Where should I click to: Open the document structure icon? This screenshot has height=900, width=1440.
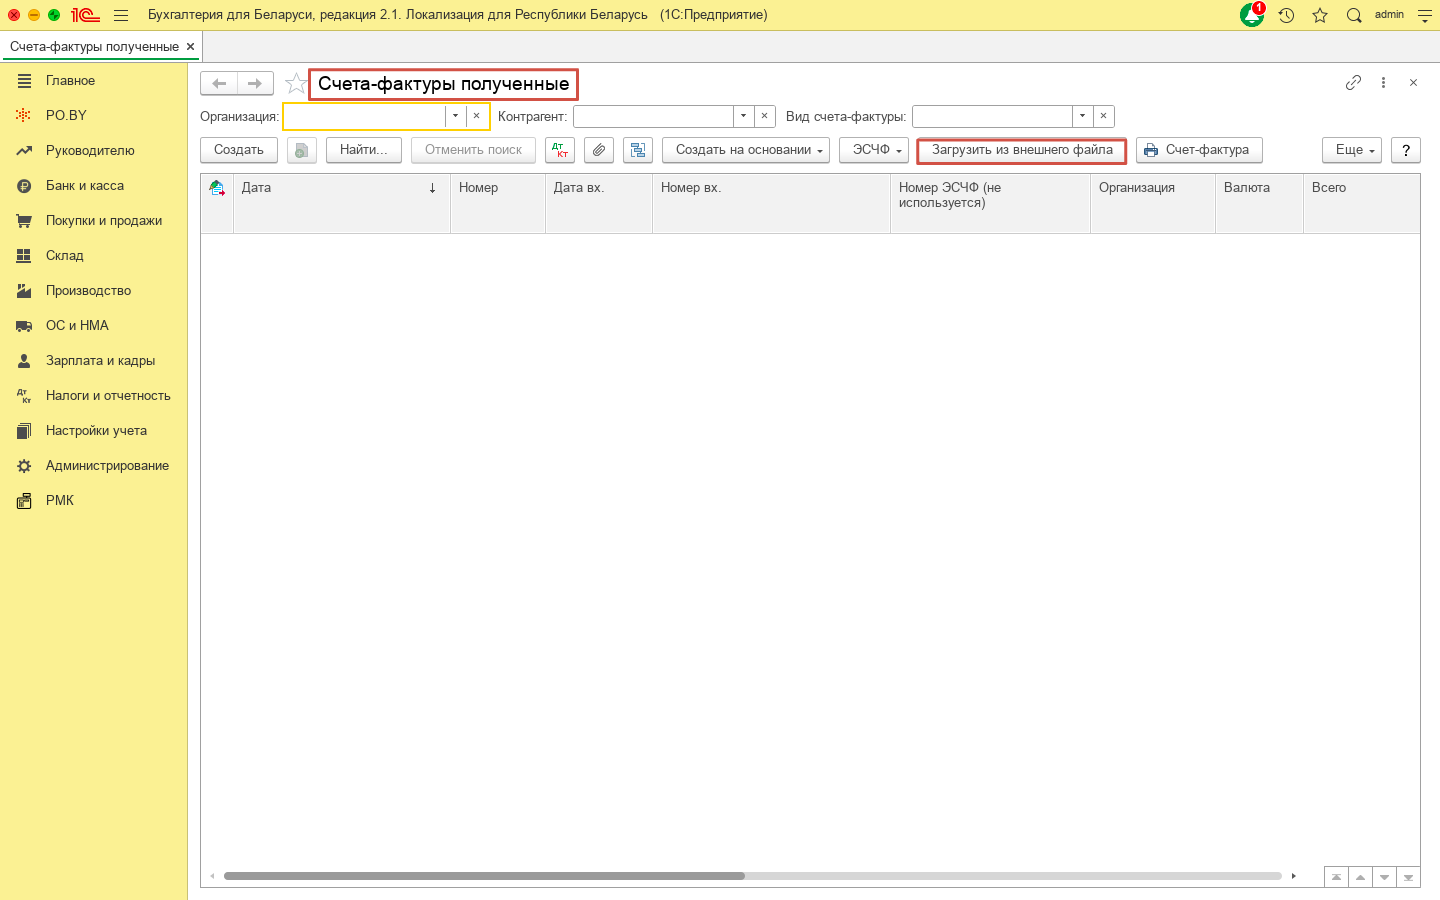[638, 150]
